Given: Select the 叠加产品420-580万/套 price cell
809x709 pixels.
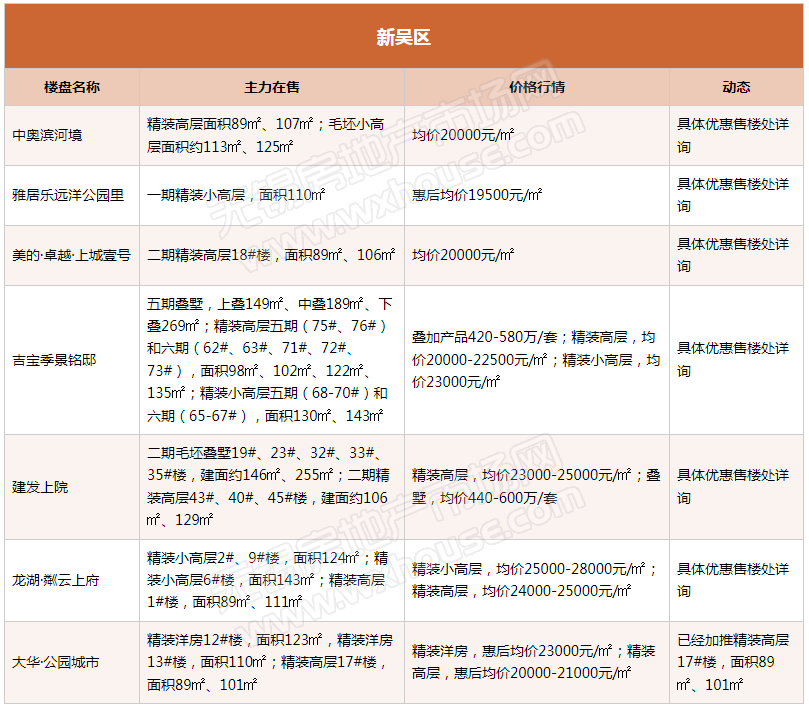Looking at the screenshot, I should click(x=536, y=359).
